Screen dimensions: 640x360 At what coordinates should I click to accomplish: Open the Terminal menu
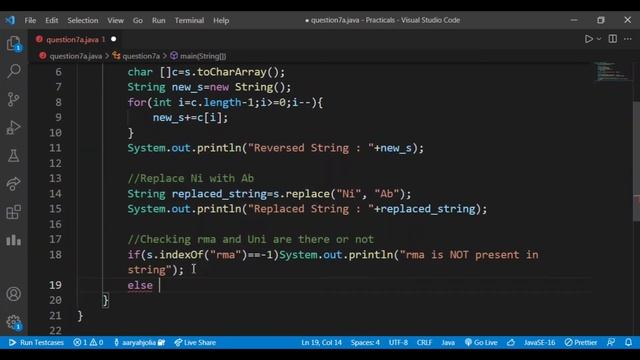tap(189, 20)
